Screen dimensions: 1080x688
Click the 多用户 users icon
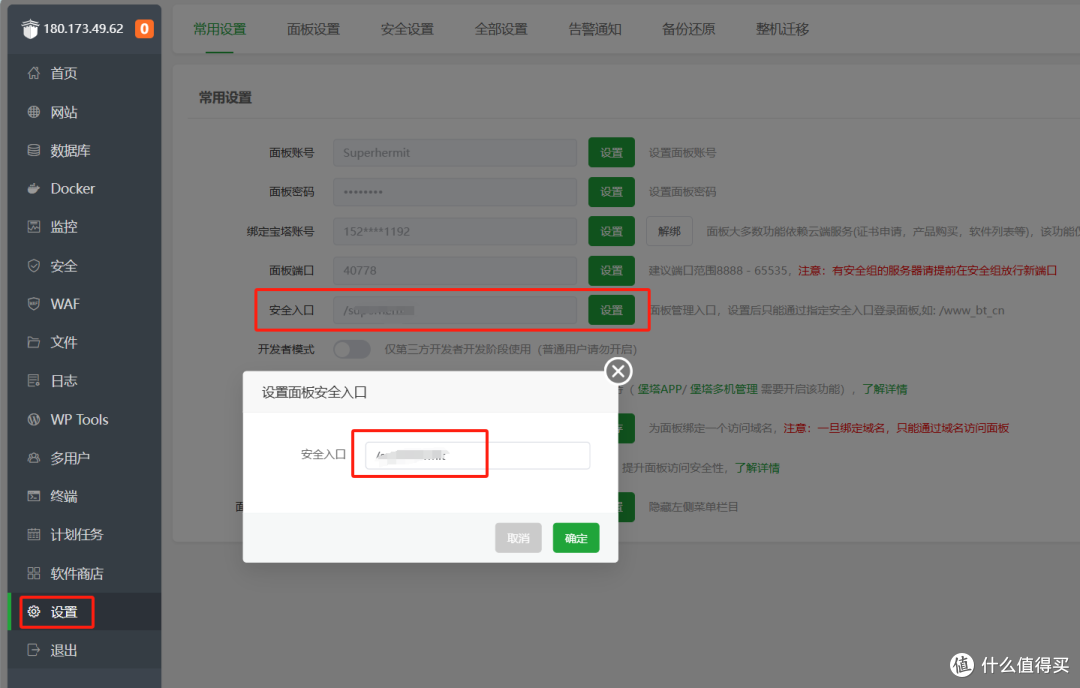point(34,458)
